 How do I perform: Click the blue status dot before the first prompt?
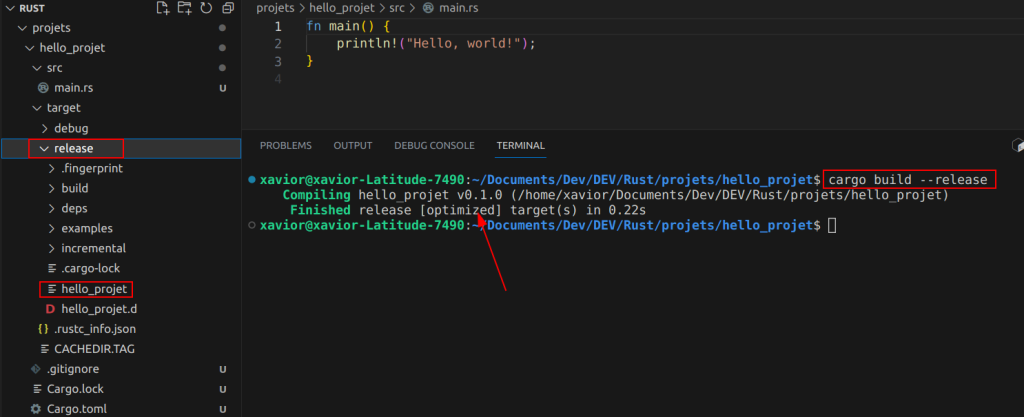point(252,179)
